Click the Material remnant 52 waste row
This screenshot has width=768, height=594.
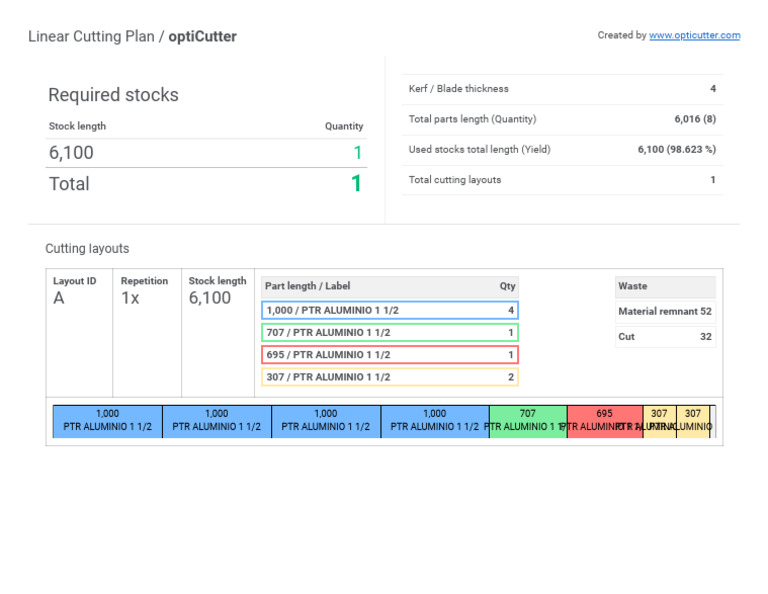[665, 311]
